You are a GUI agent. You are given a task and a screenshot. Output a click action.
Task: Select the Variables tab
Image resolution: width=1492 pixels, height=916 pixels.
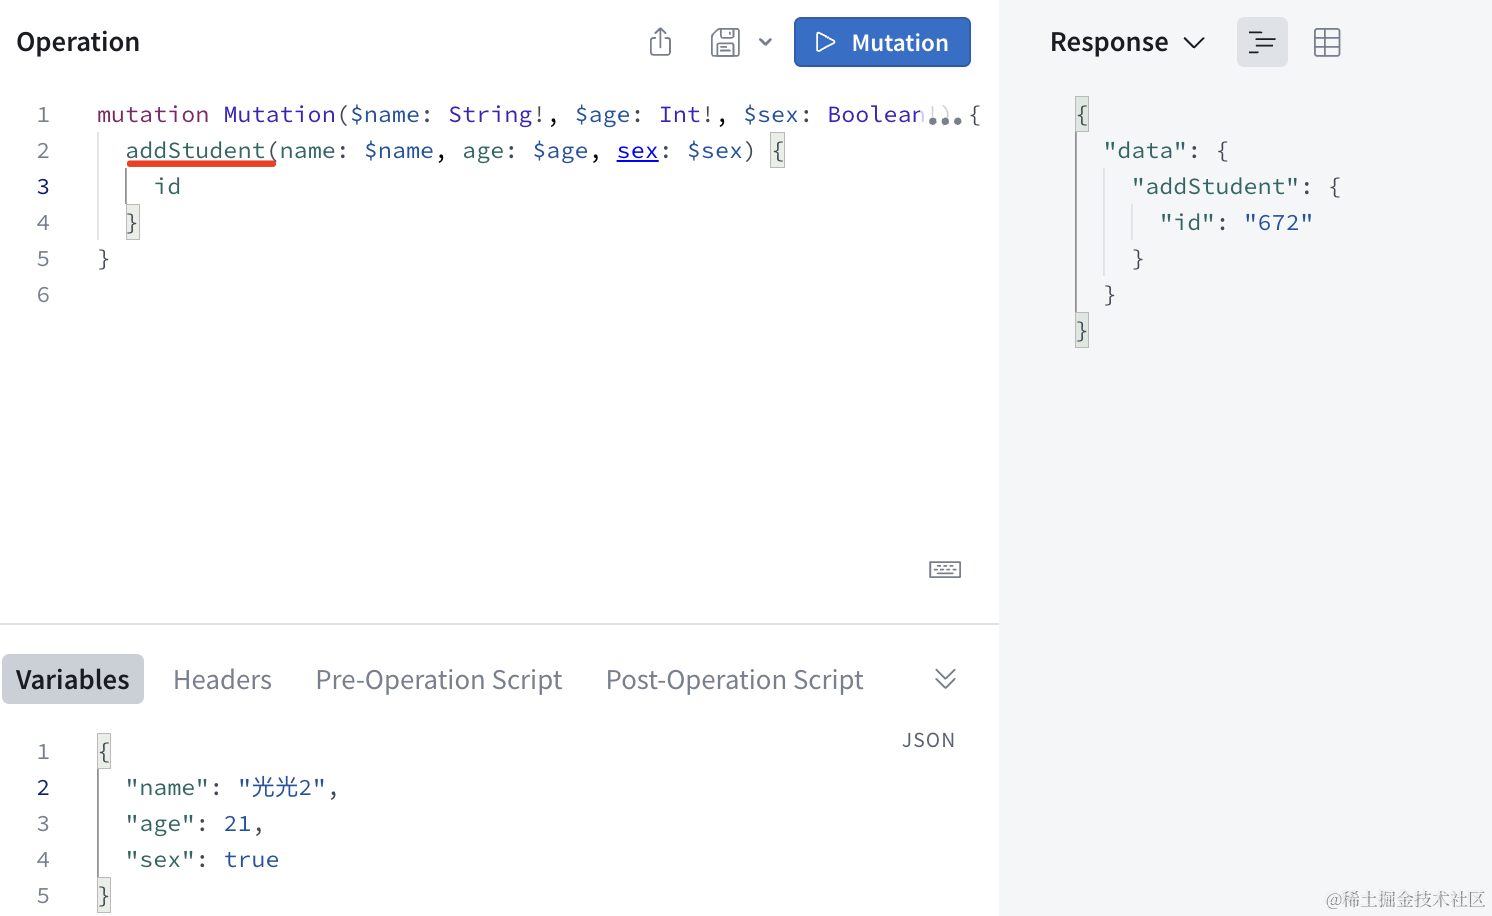point(73,679)
